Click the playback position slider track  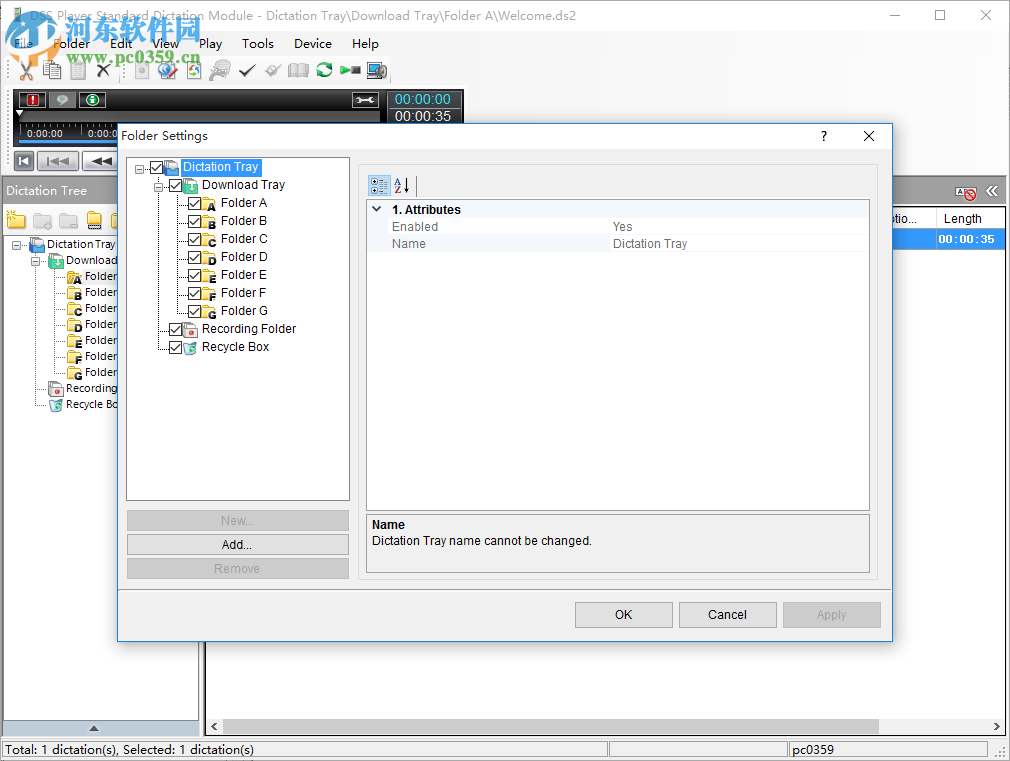(x=200, y=115)
